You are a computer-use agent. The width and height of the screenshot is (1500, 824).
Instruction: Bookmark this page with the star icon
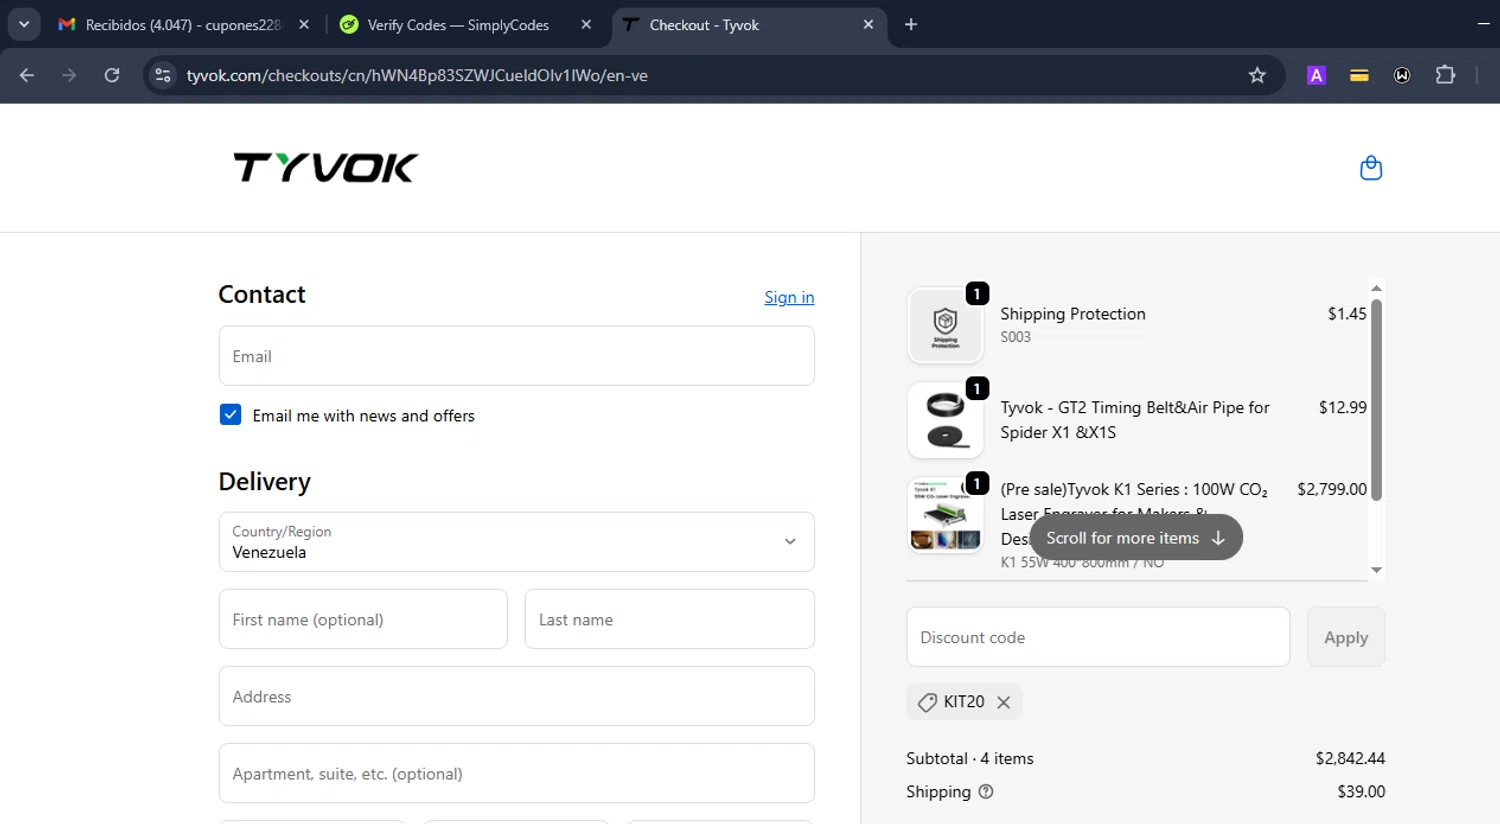point(1257,75)
